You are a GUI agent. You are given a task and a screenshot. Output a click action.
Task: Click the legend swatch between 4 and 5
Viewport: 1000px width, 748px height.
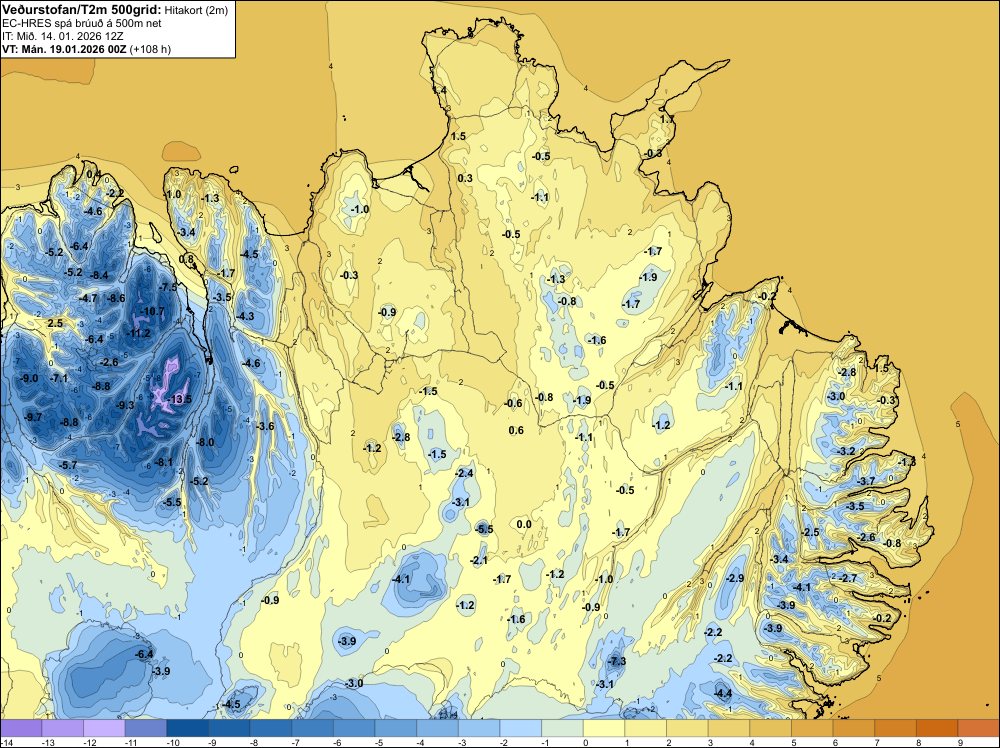(771, 728)
